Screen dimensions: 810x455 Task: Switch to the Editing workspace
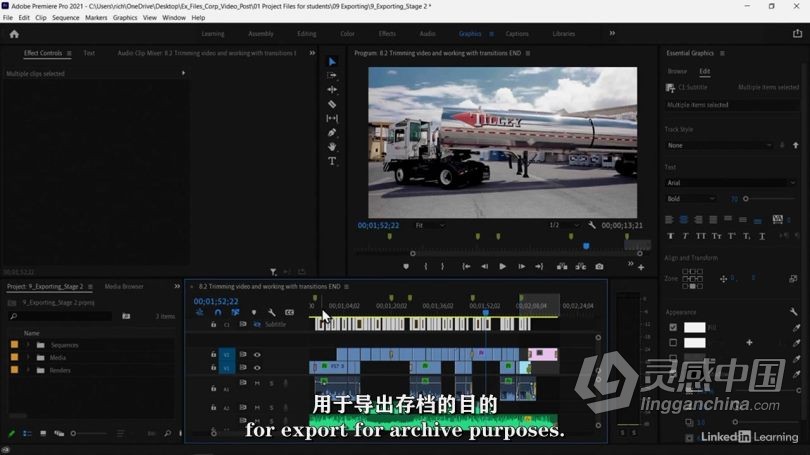pyautogui.click(x=306, y=34)
